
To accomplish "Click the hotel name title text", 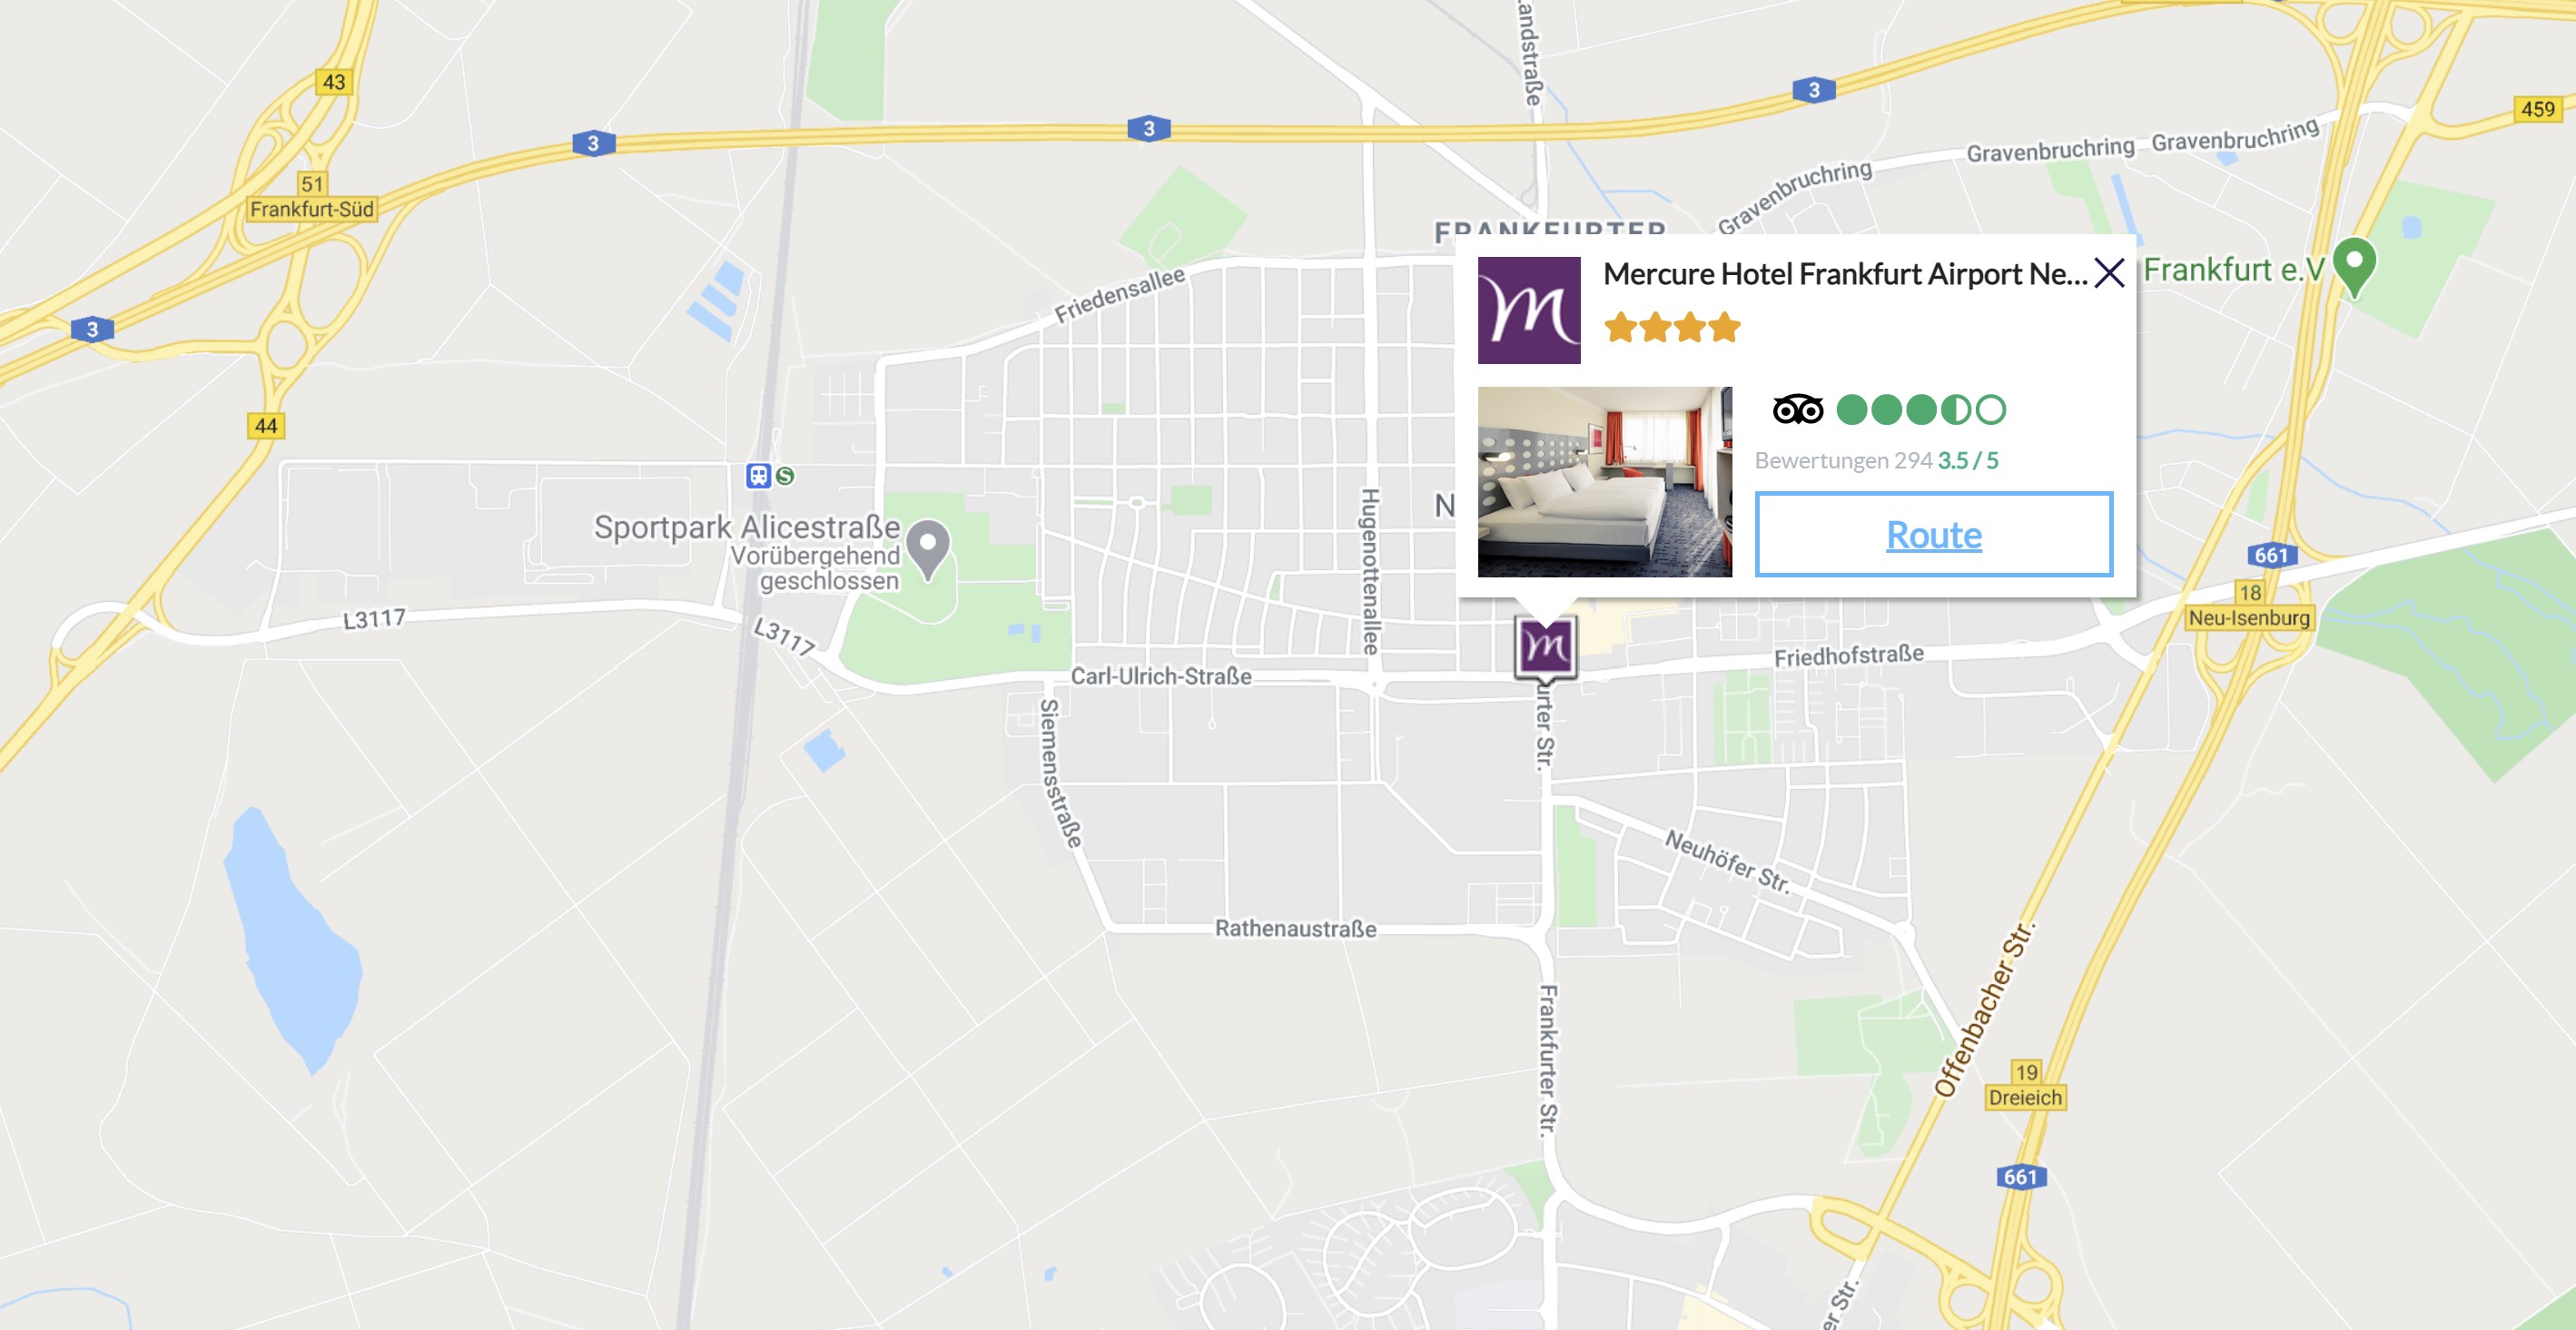I will [x=1845, y=274].
